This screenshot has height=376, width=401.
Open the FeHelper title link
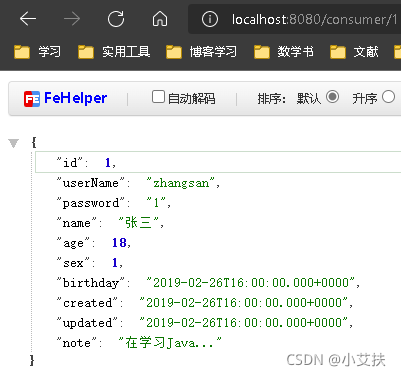75,98
